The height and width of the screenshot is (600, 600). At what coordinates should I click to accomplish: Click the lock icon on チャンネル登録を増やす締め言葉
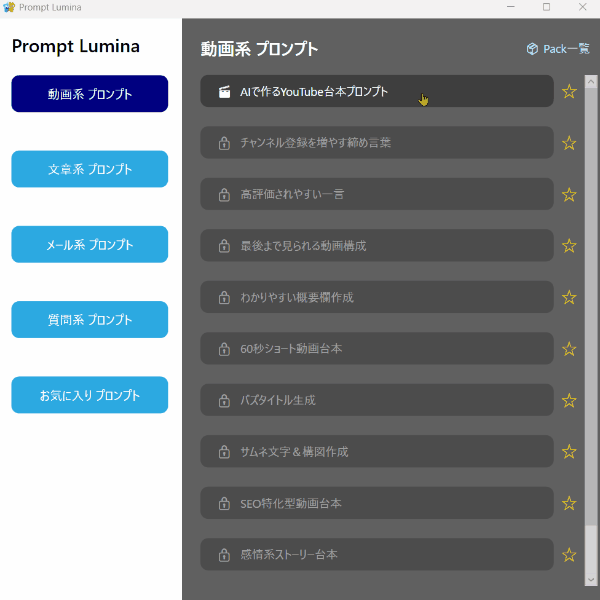point(224,143)
